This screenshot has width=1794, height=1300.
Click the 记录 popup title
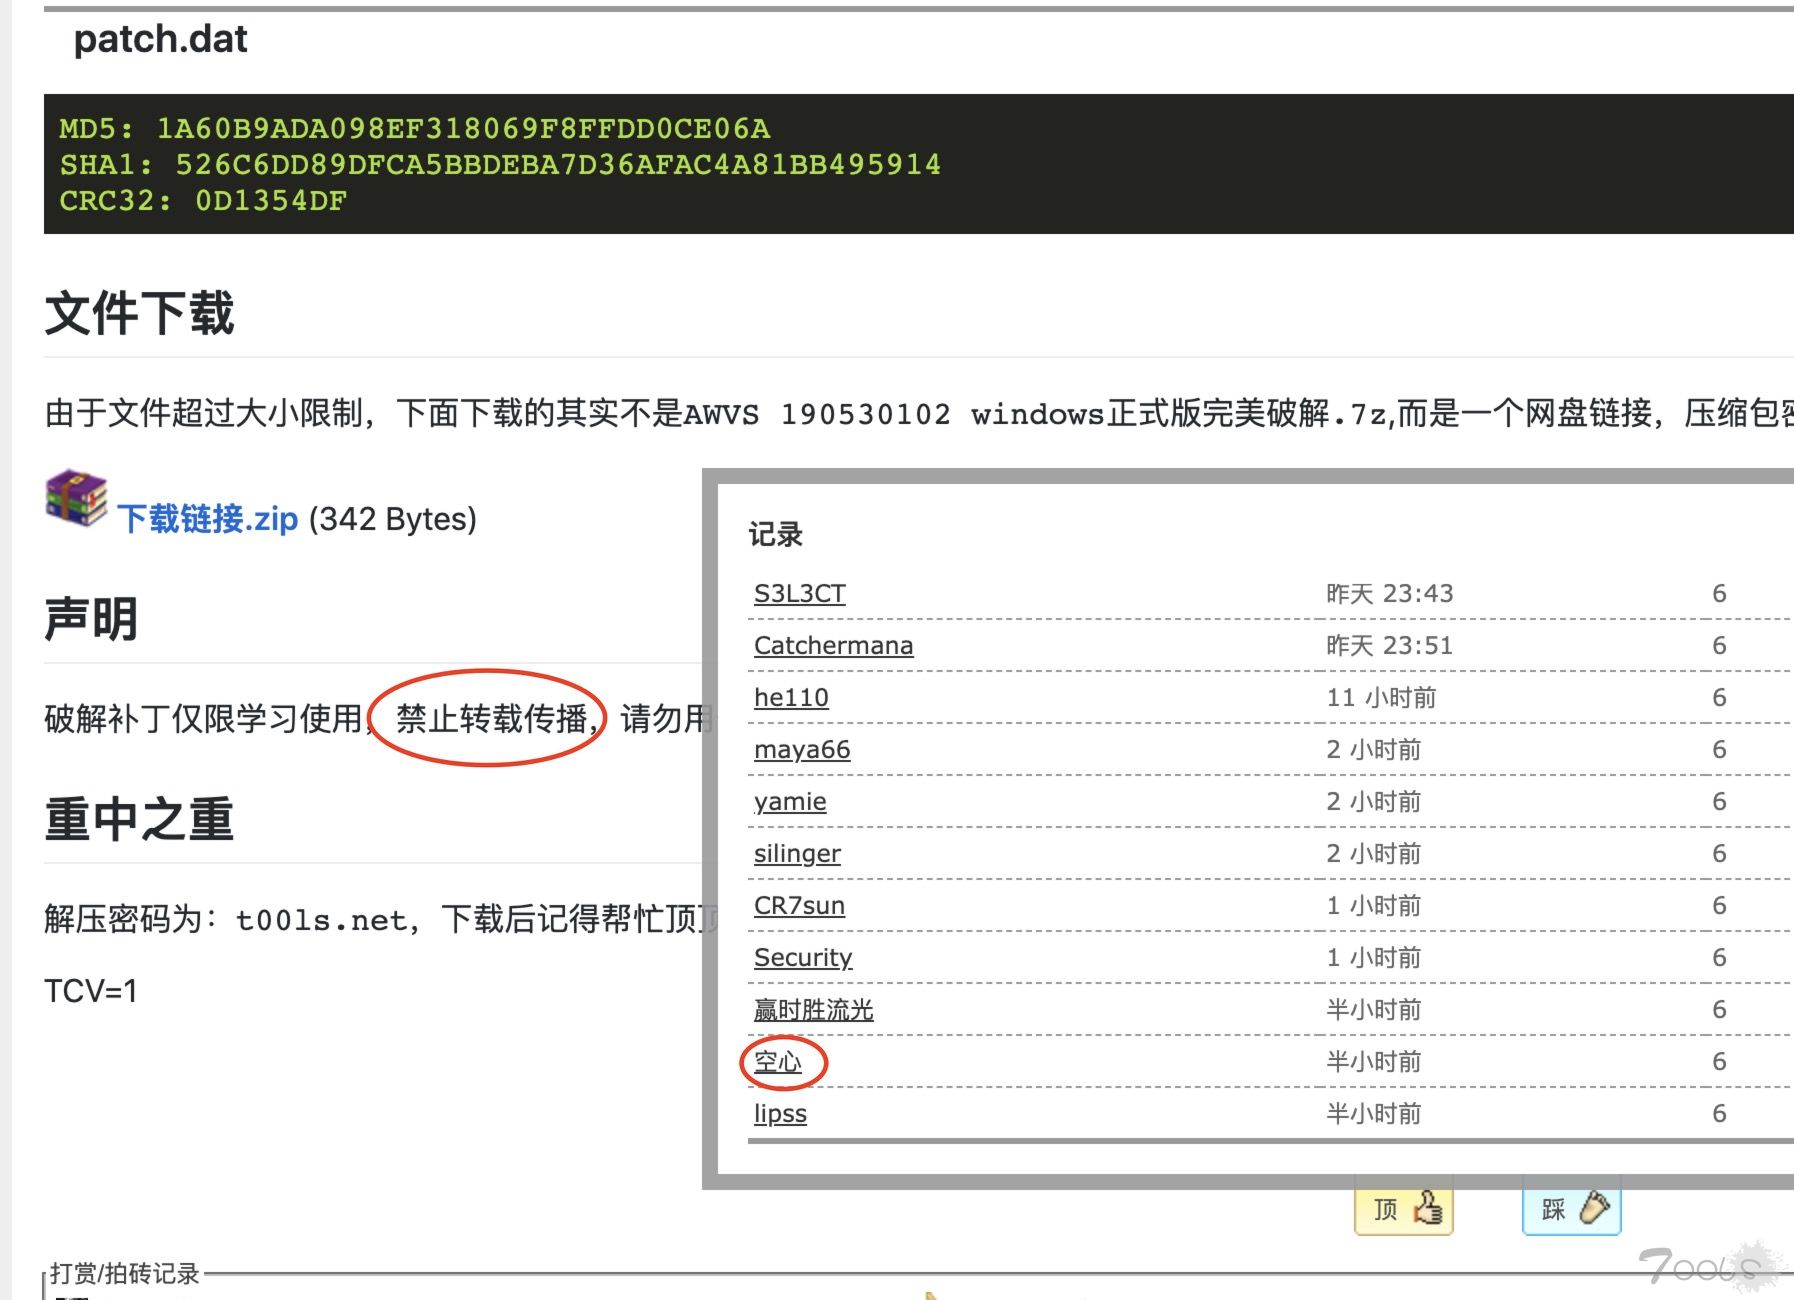pyautogui.click(x=776, y=535)
